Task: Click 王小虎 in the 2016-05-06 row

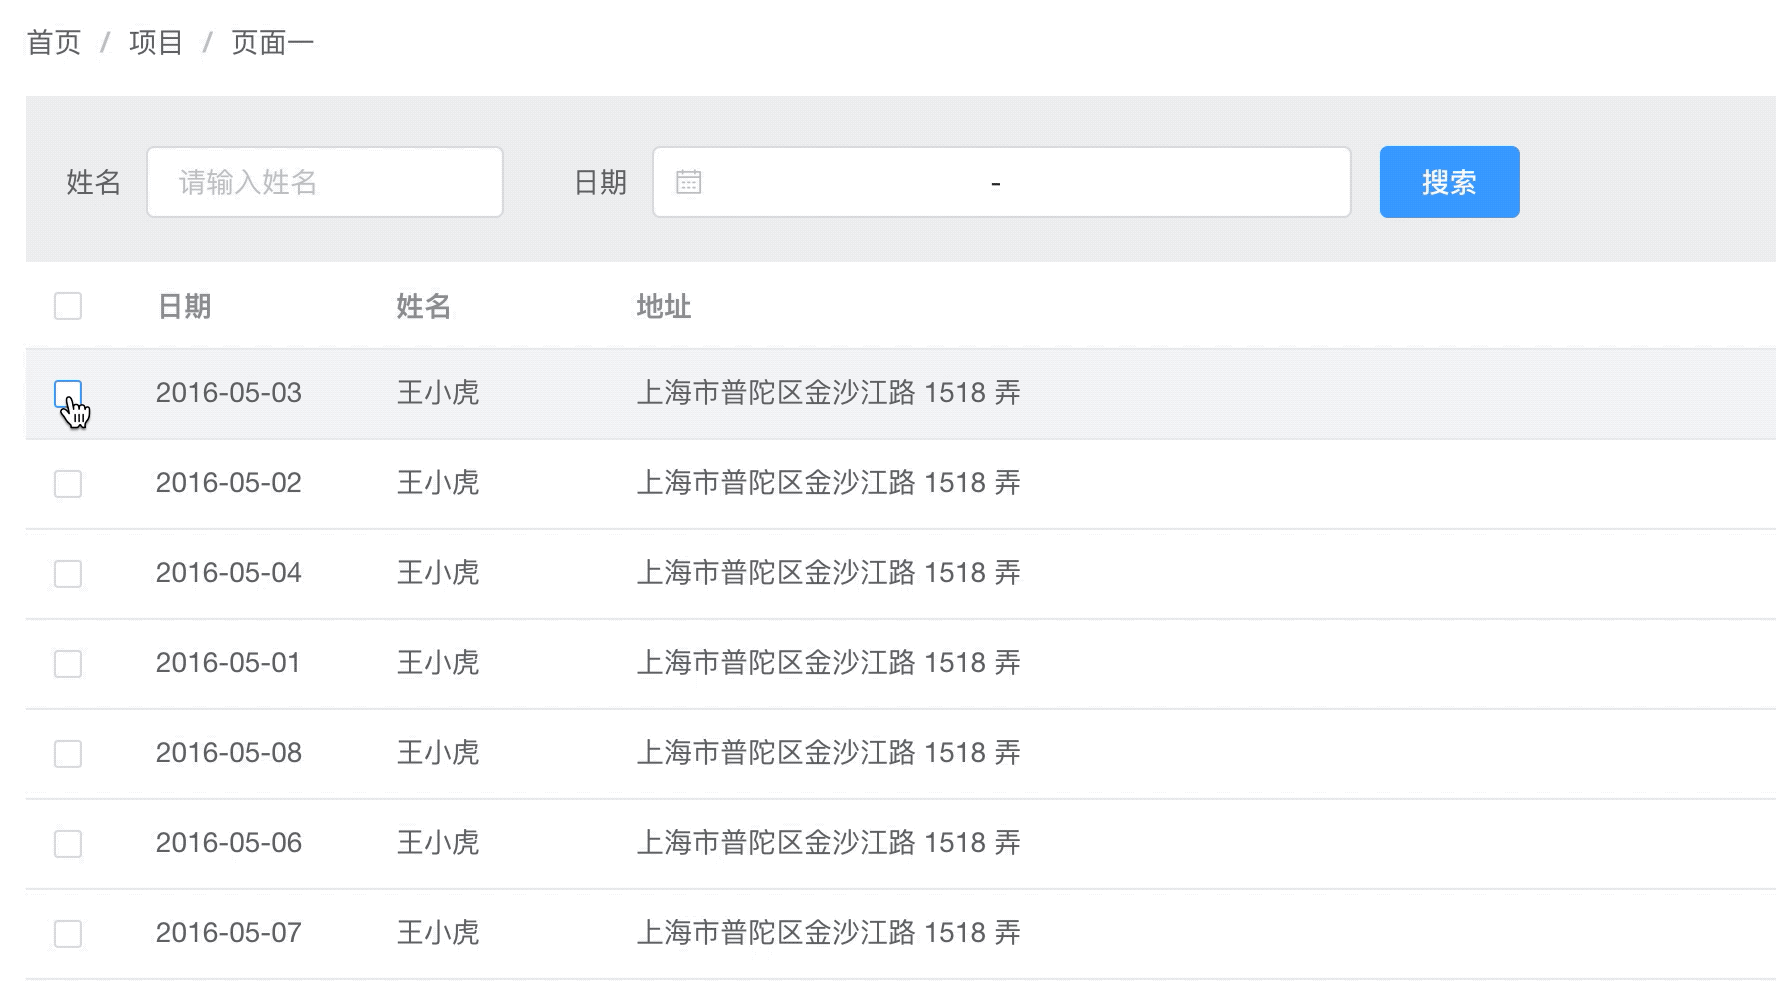Action: tap(438, 843)
